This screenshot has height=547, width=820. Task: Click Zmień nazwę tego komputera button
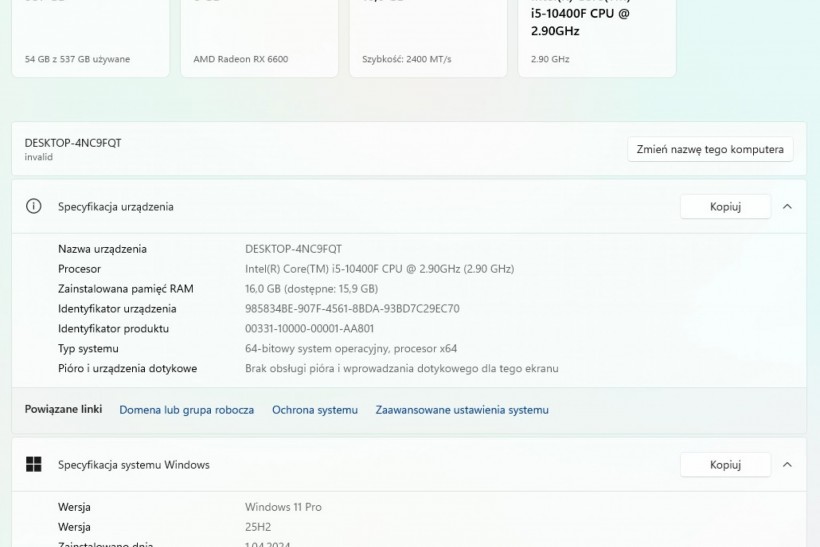click(710, 149)
